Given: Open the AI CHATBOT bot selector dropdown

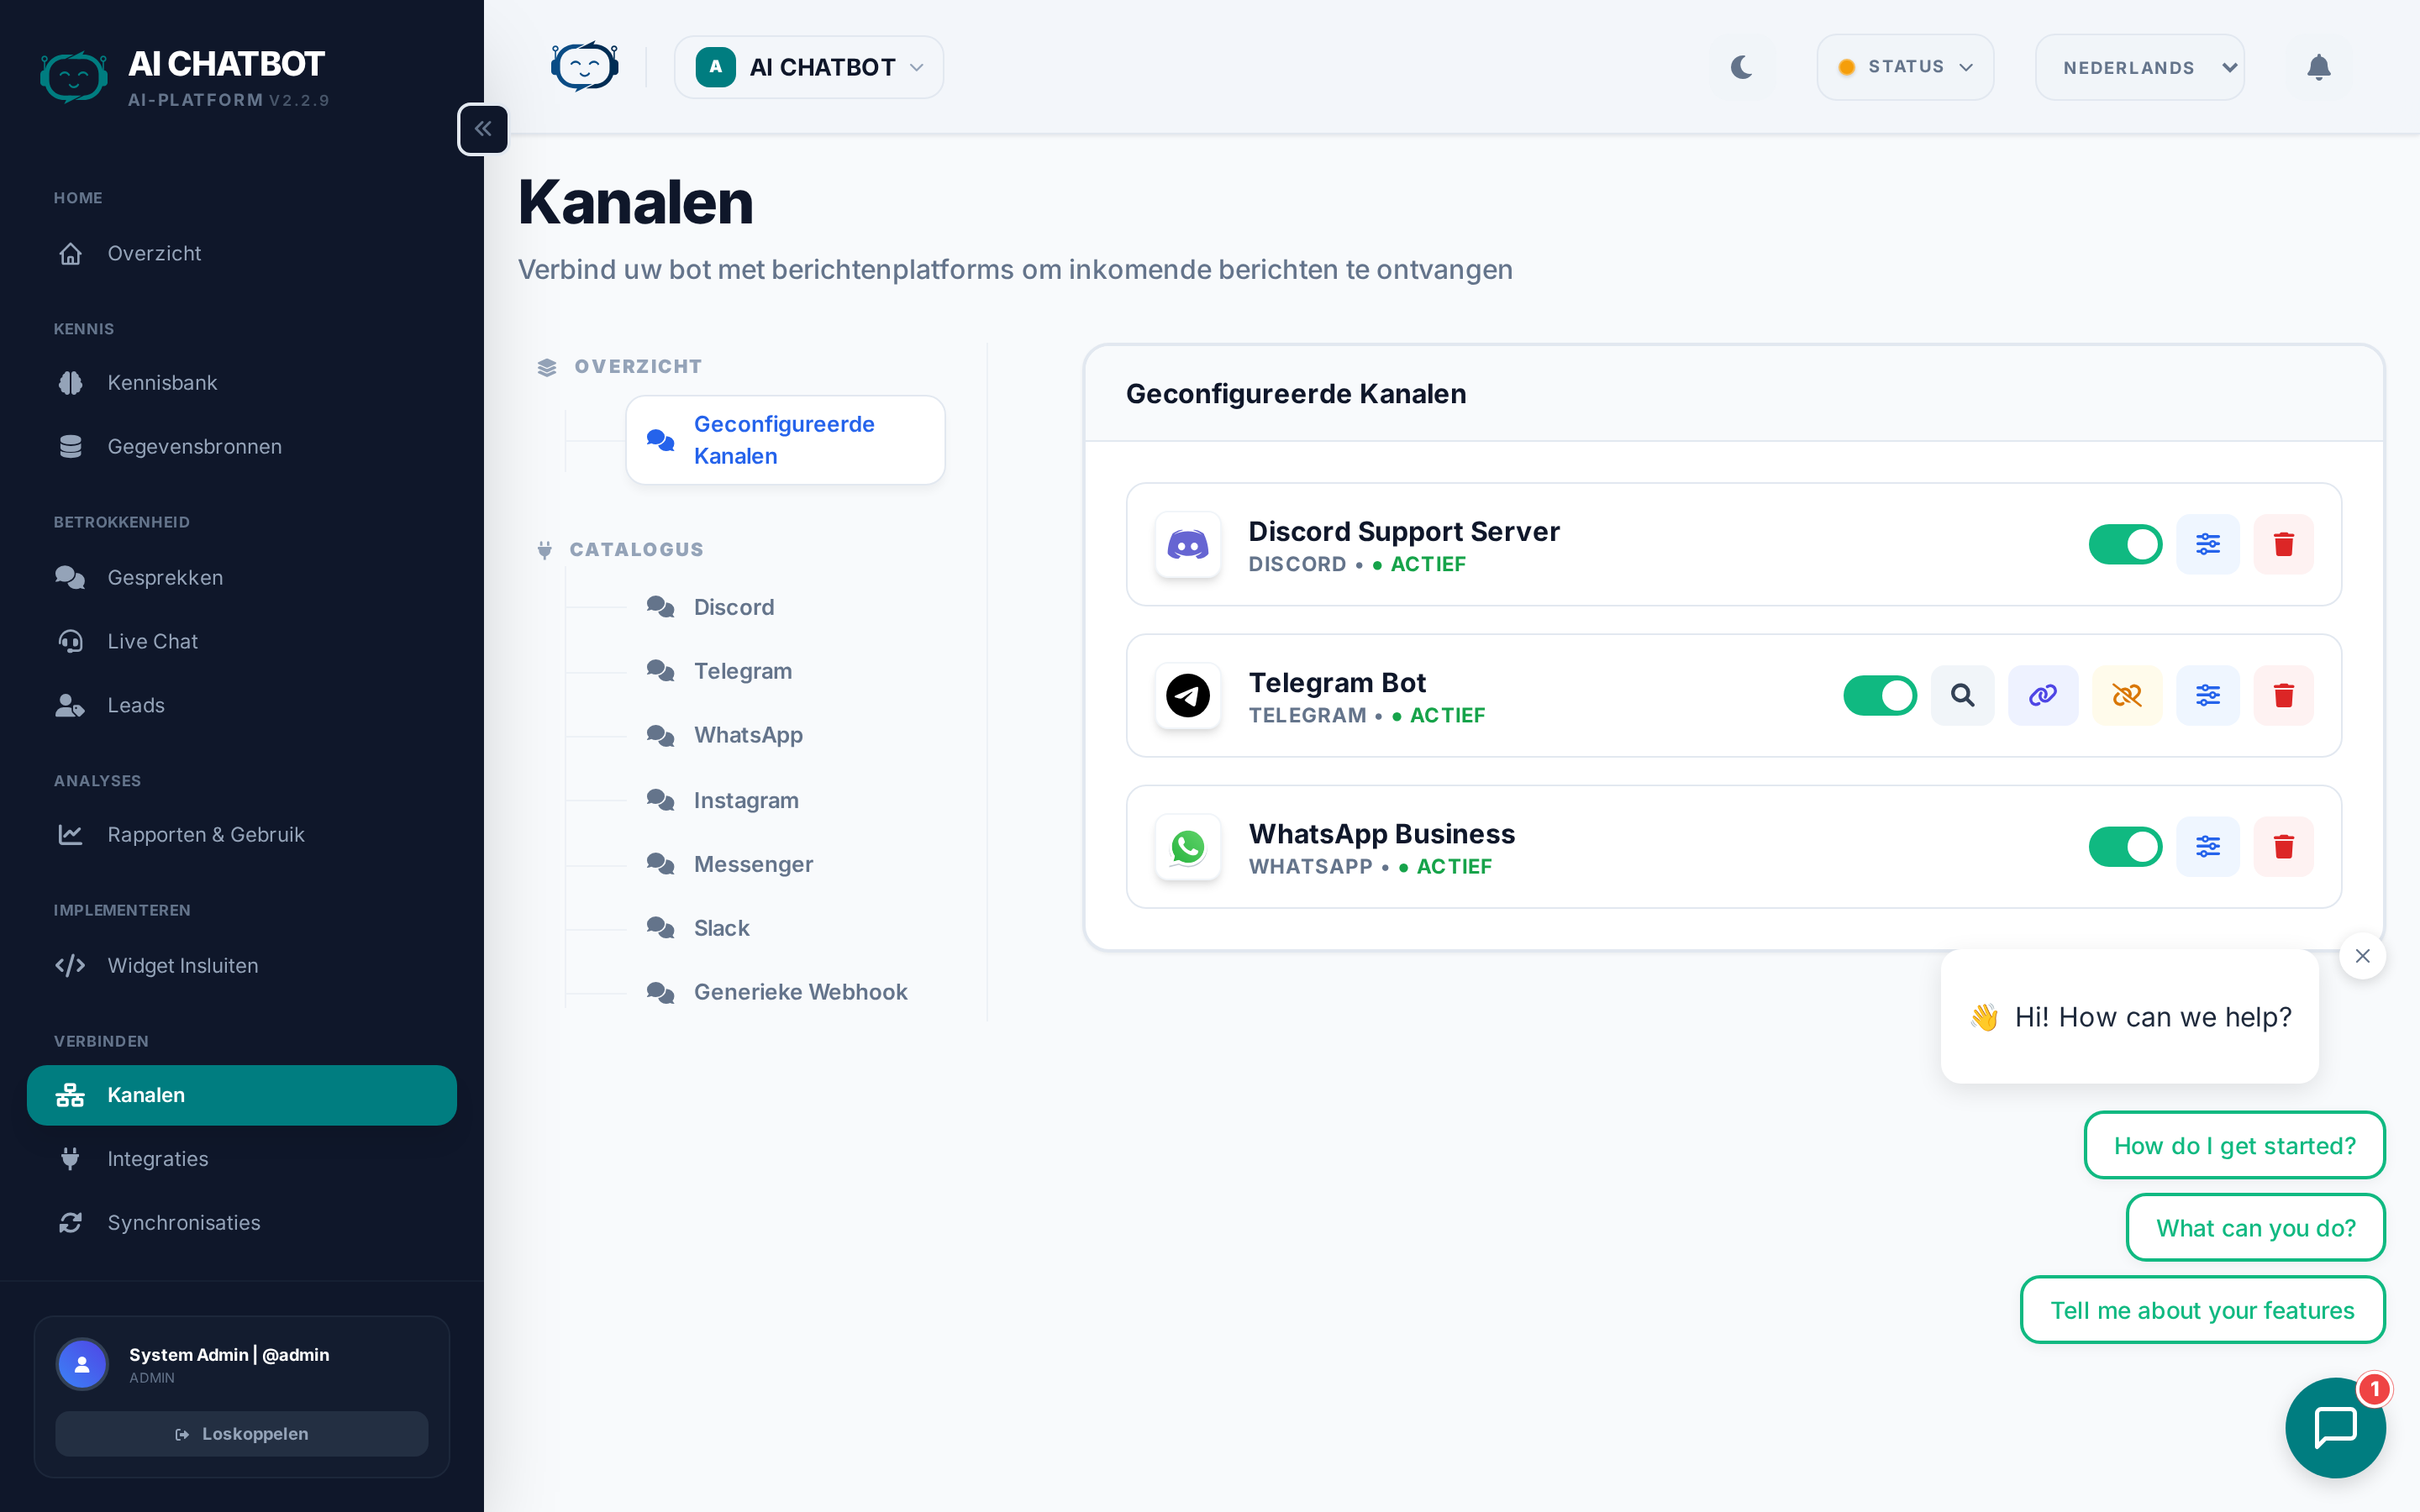Looking at the screenshot, I should click(x=808, y=67).
